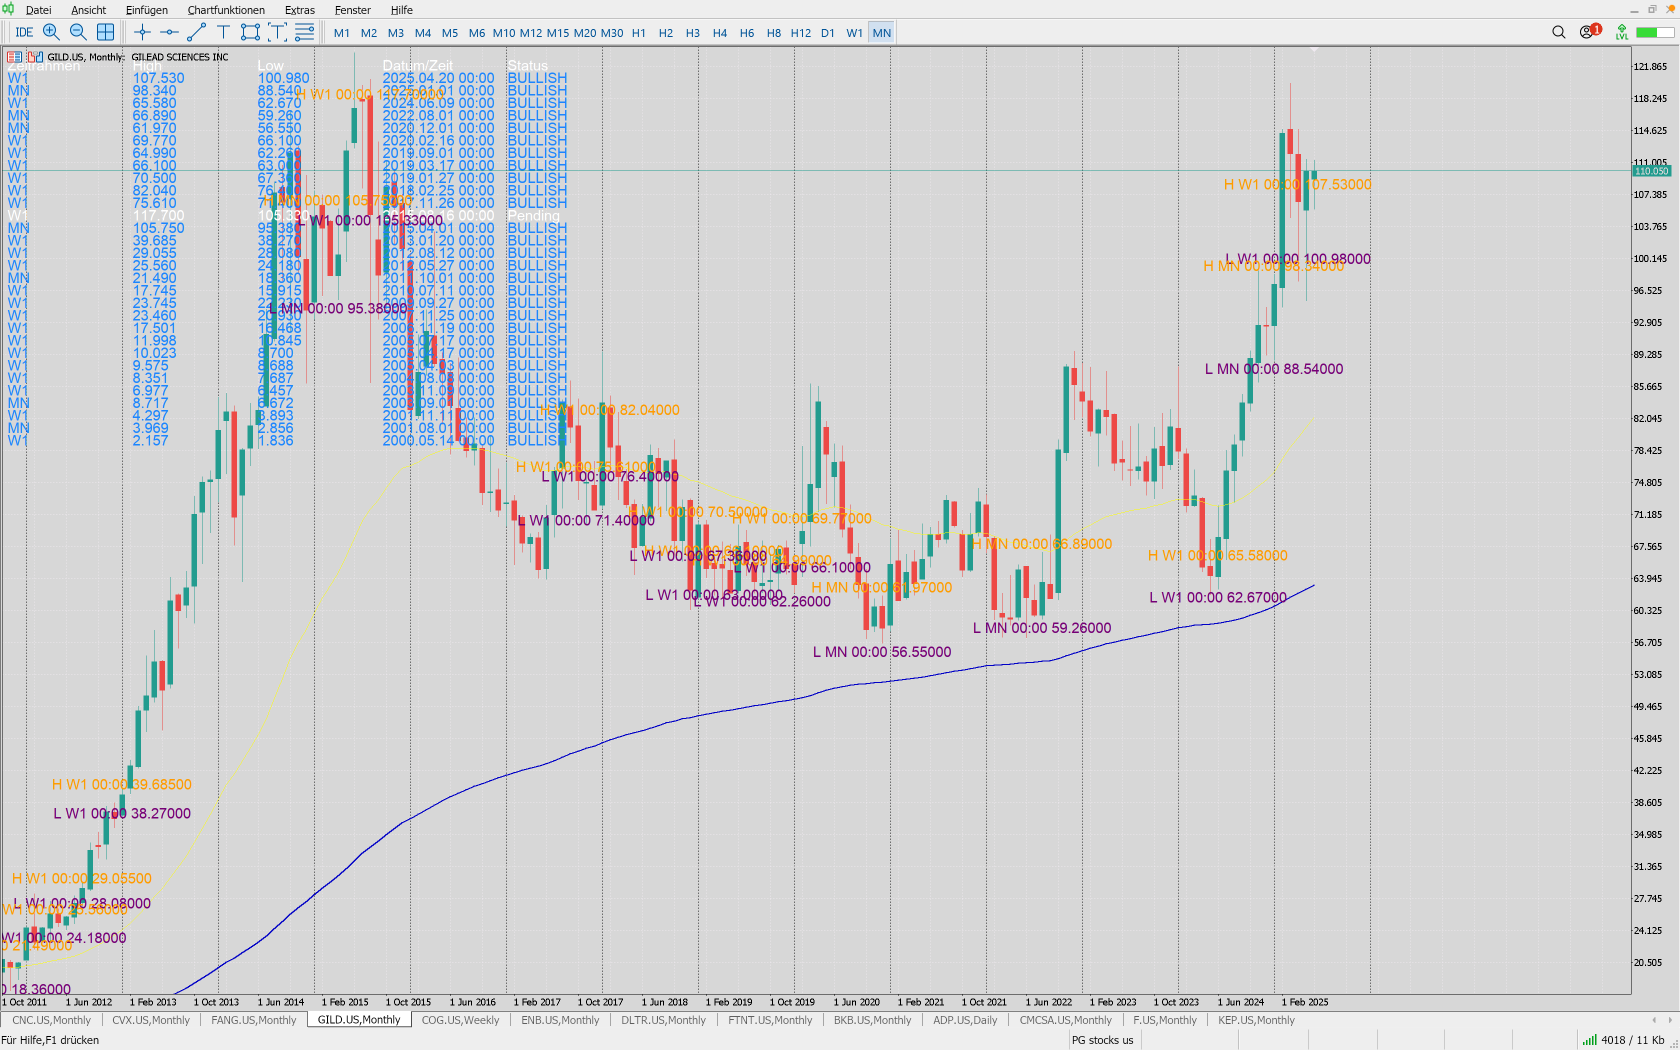Select the active GILD.US,Monthly tab
Viewport: 1680px width, 1050px height.
(359, 1020)
